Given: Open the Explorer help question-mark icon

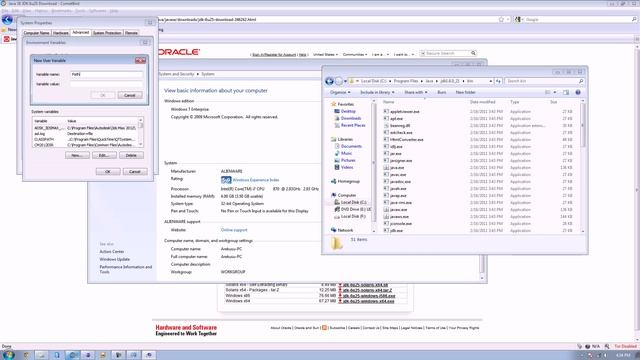Looking at the screenshot, I should click(x=578, y=93).
